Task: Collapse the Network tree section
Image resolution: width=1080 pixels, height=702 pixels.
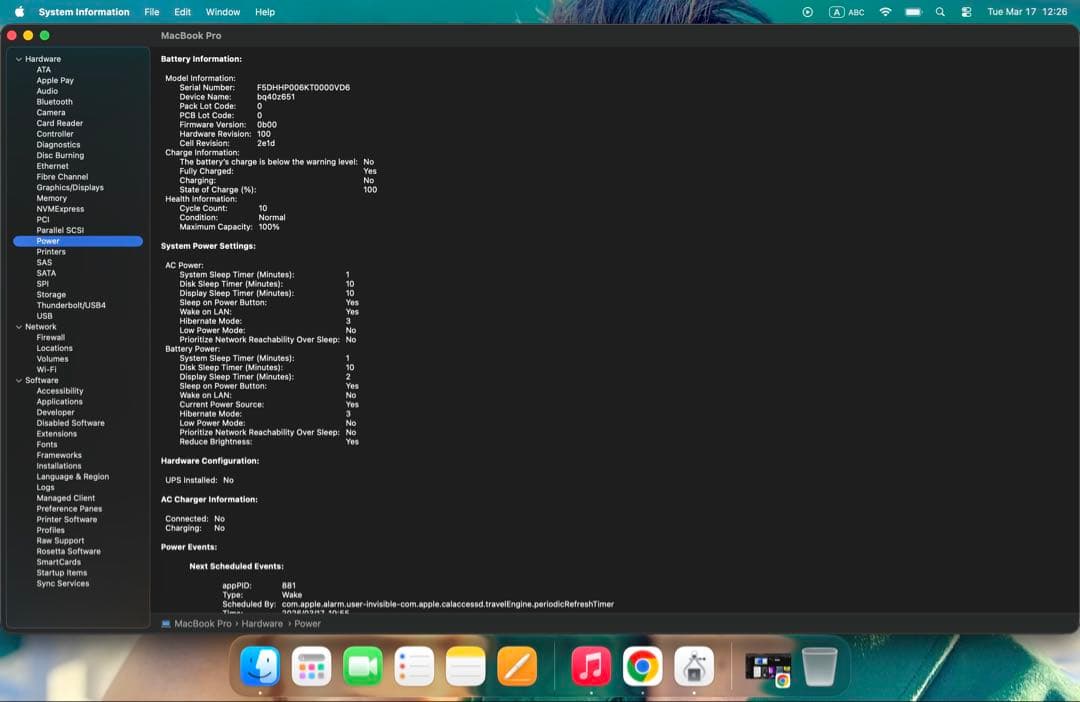Action: [18, 326]
